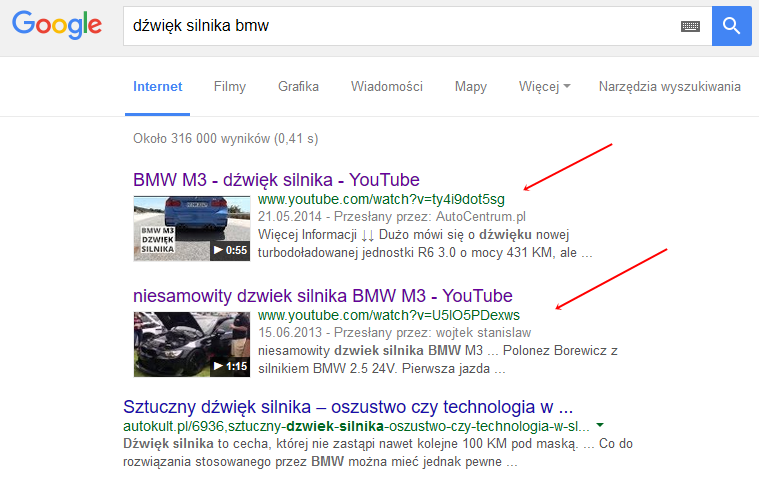759x480 pixels.
Task: Open the Grafika tab
Action: click(298, 87)
